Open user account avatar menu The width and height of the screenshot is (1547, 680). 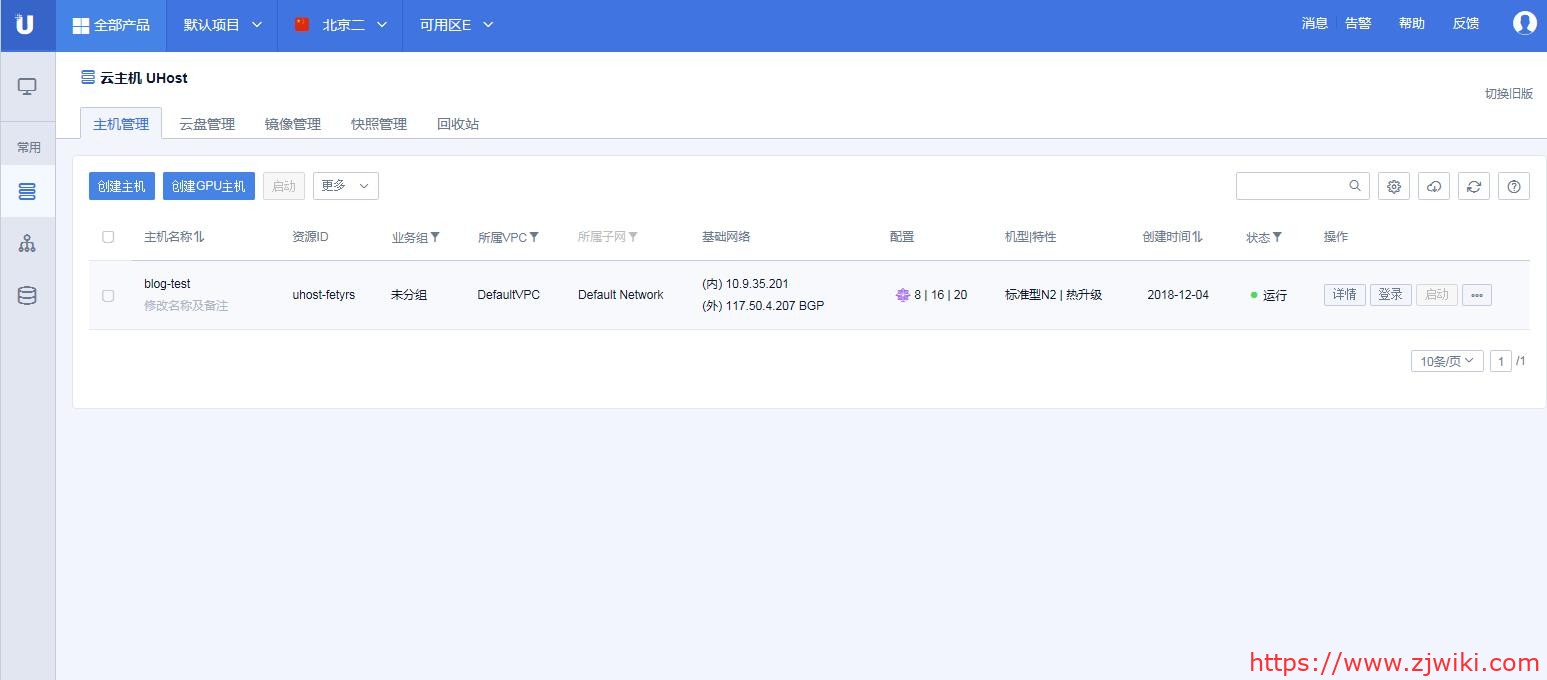click(x=1524, y=24)
